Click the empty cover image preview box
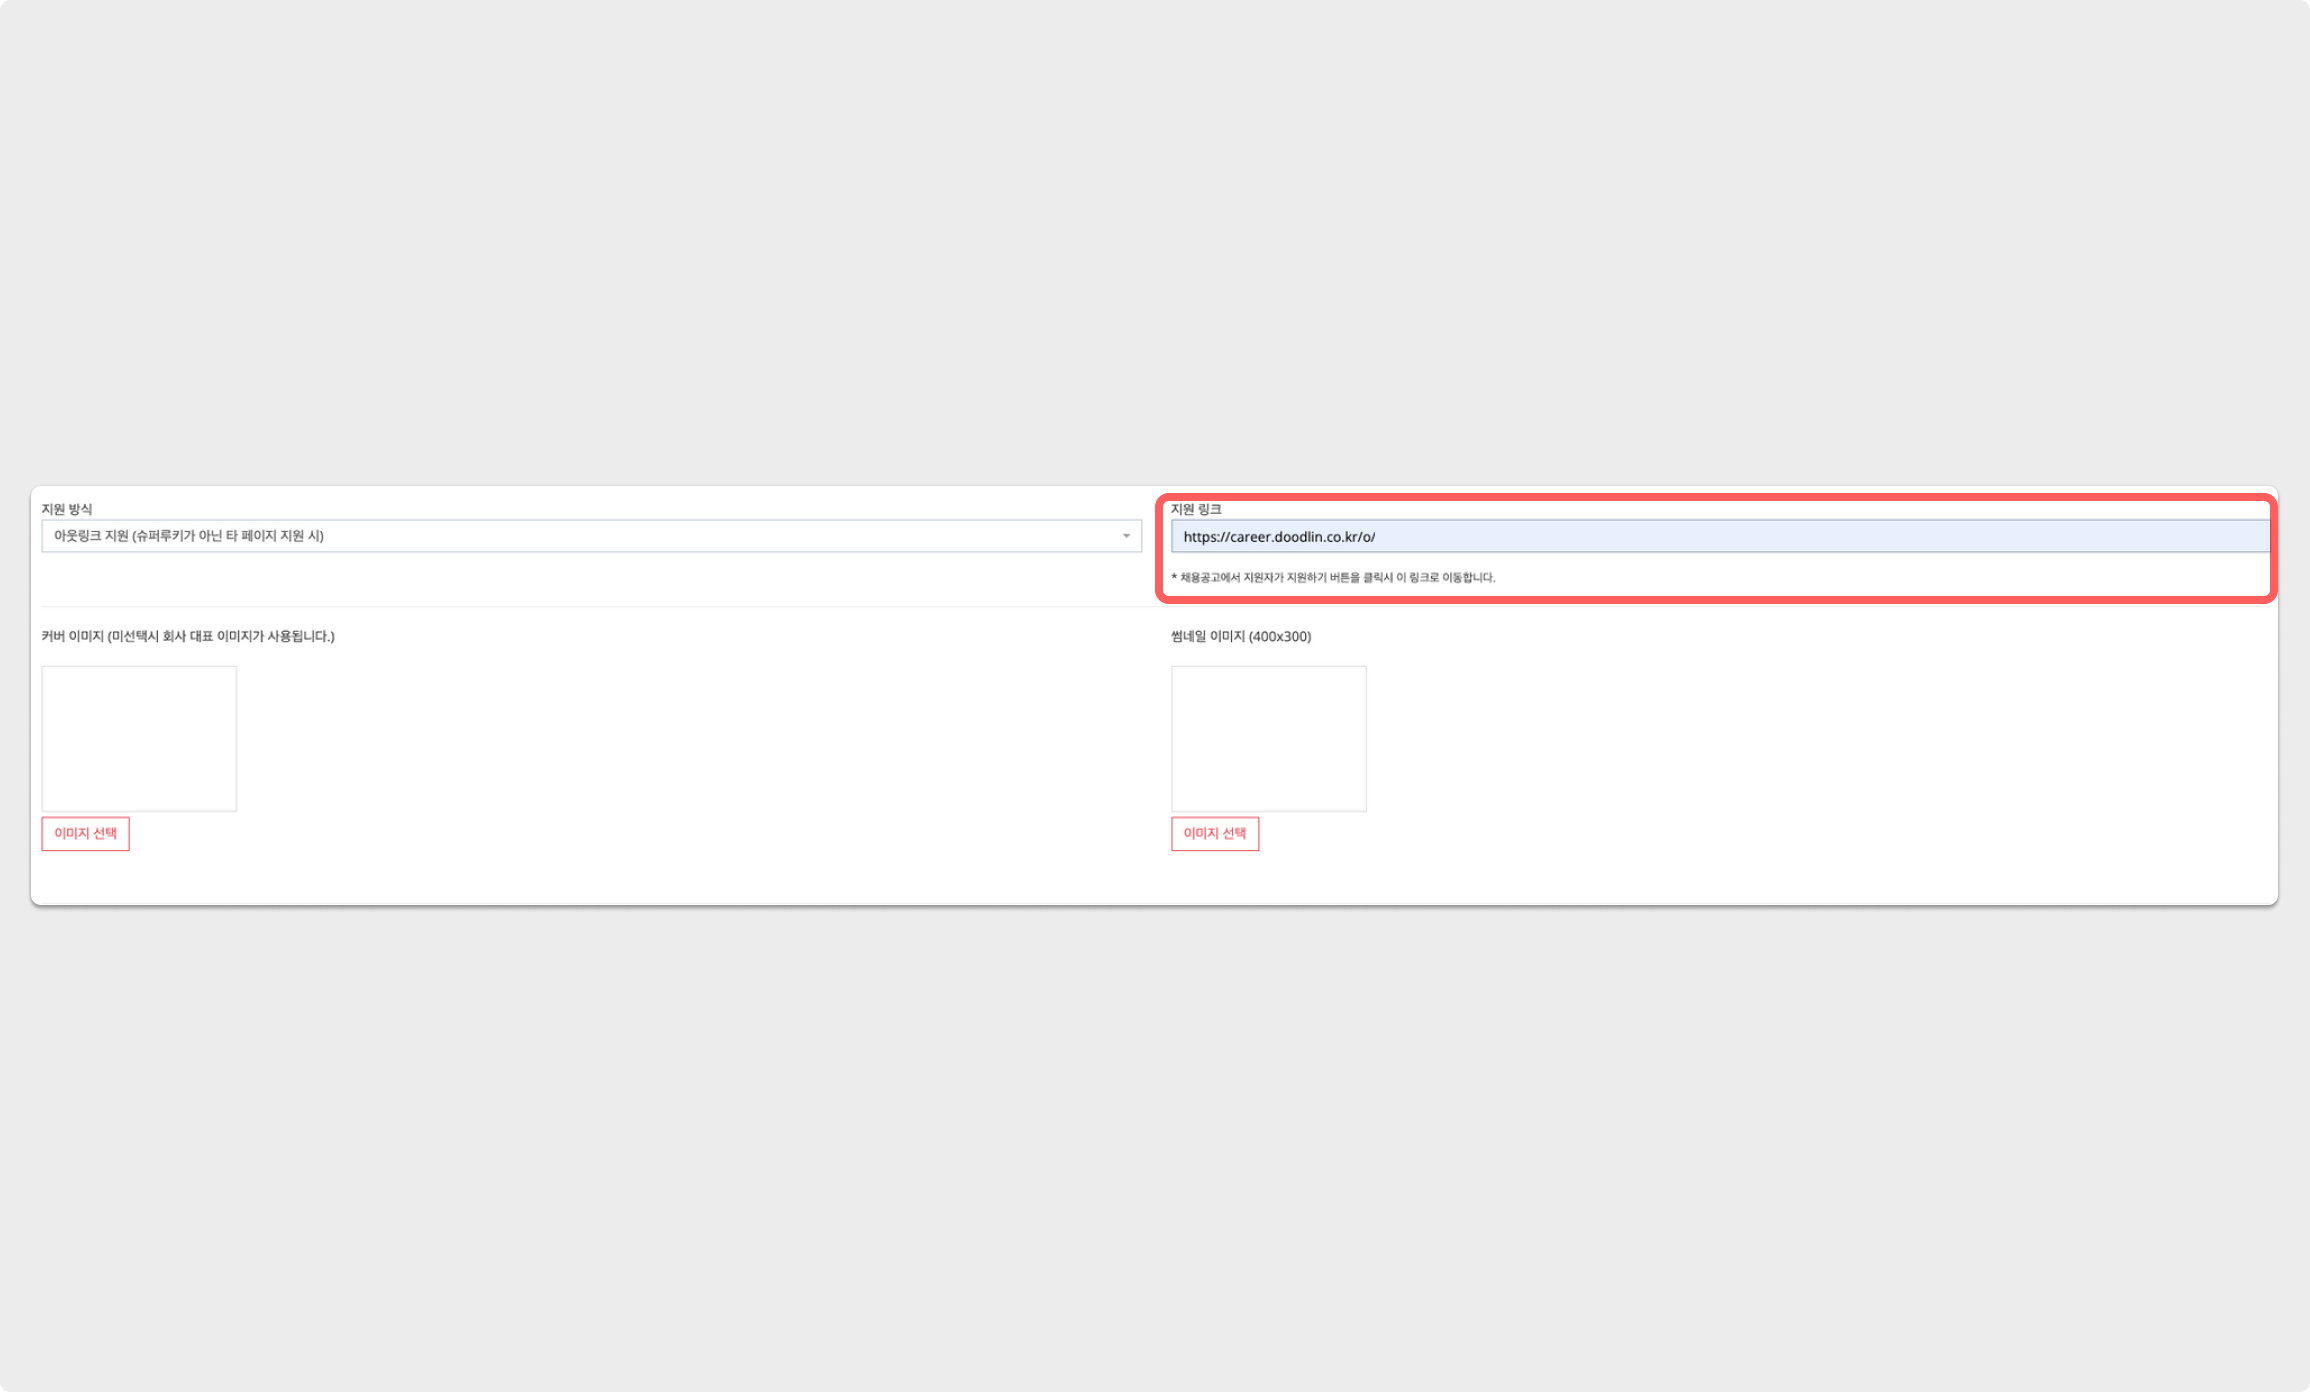2310x1392 pixels. click(139, 738)
